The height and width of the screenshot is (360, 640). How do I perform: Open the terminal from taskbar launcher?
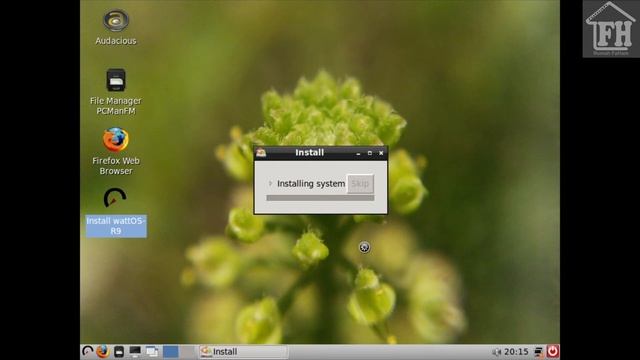[x=135, y=351]
